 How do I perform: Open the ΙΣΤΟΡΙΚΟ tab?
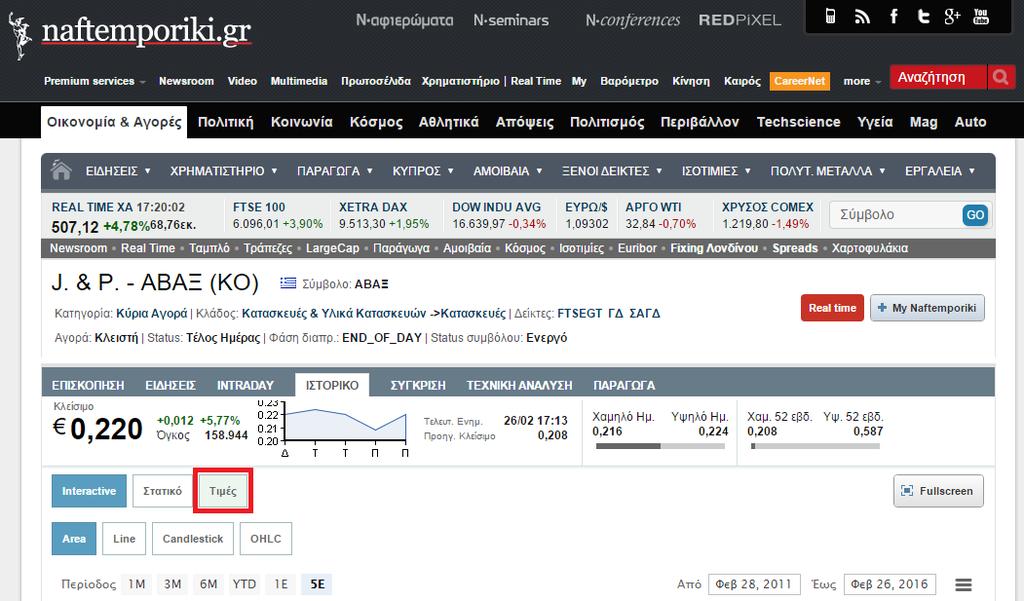tap(332, 385)
